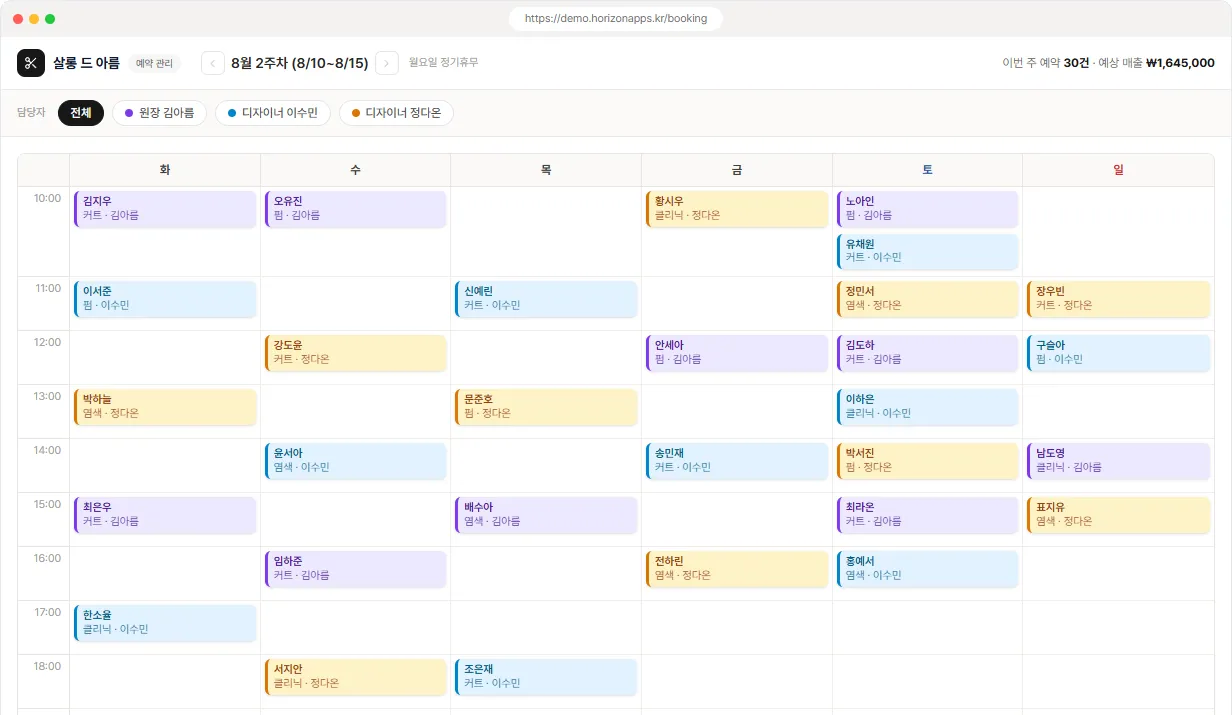
Task: Open 유채원 커트 appointment
Action: 927,252
